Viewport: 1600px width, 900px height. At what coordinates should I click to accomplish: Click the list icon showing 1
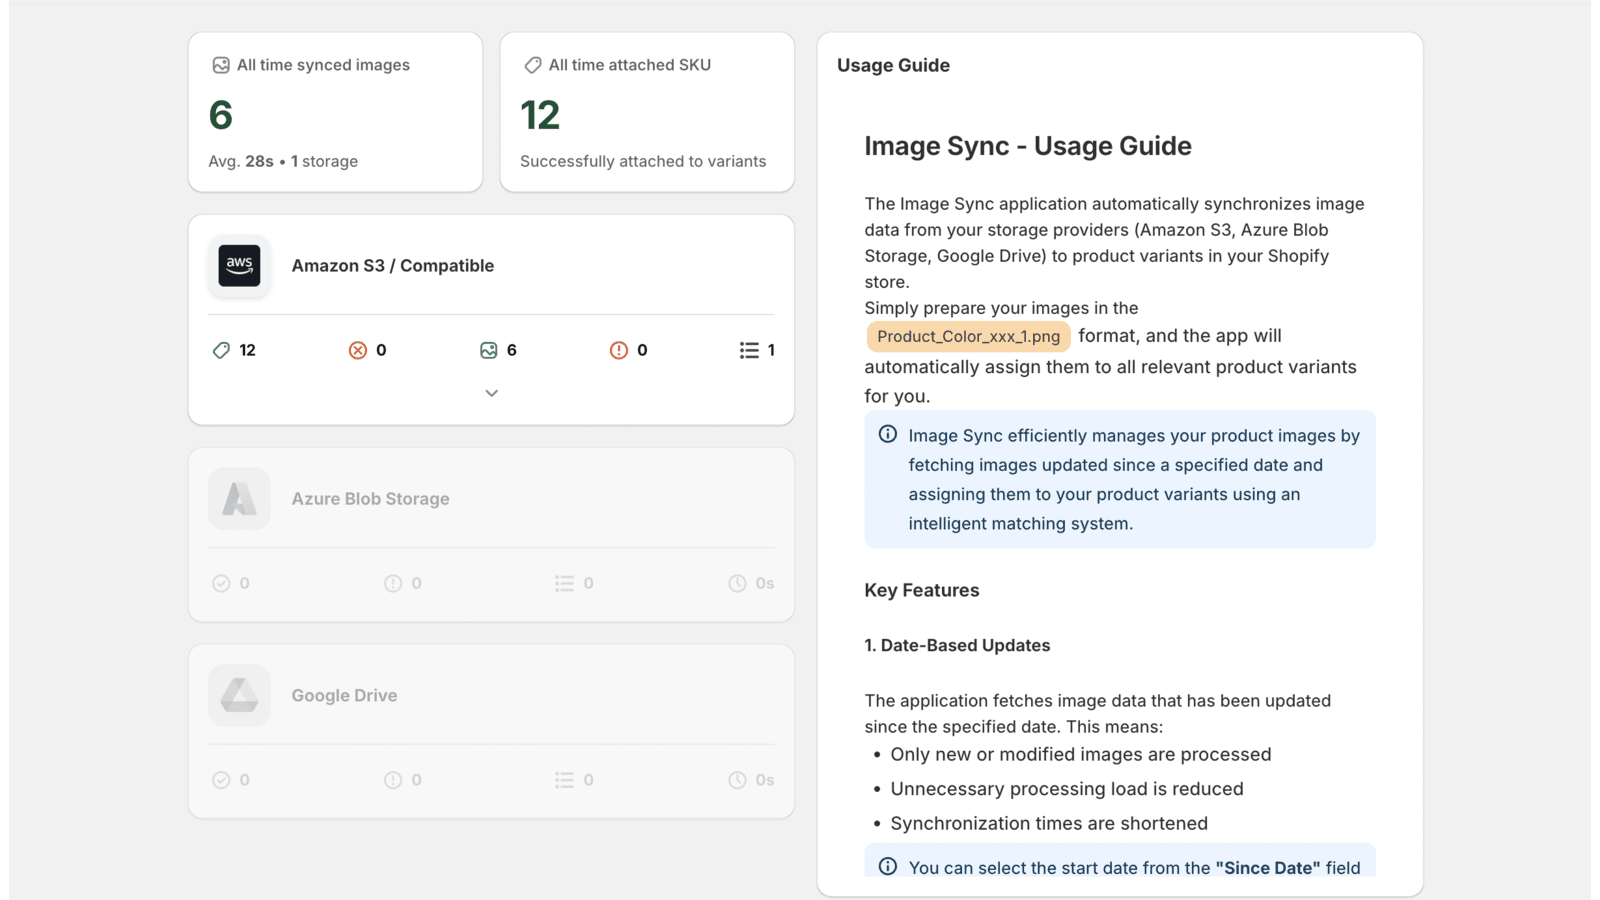[x=748, y=350]
